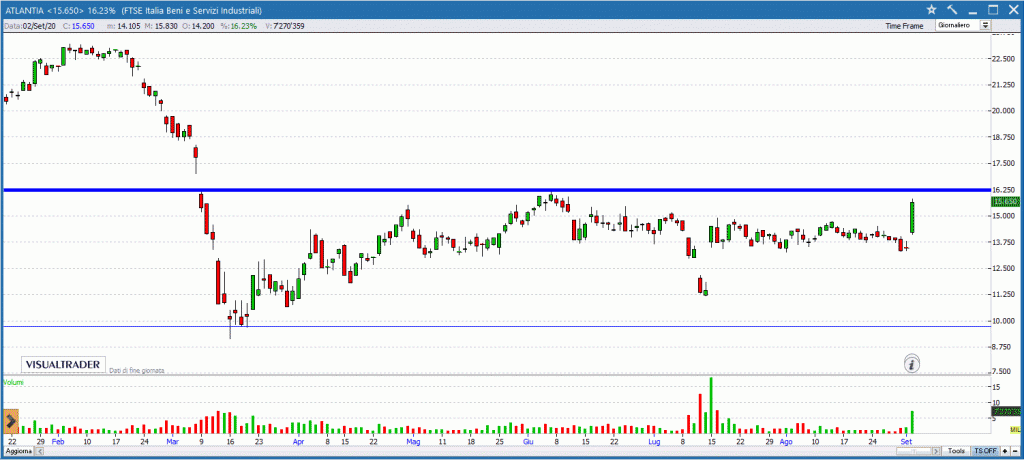Click the green volume value tag on axis
The image size is (1024, 460).
pos(1006,411)
